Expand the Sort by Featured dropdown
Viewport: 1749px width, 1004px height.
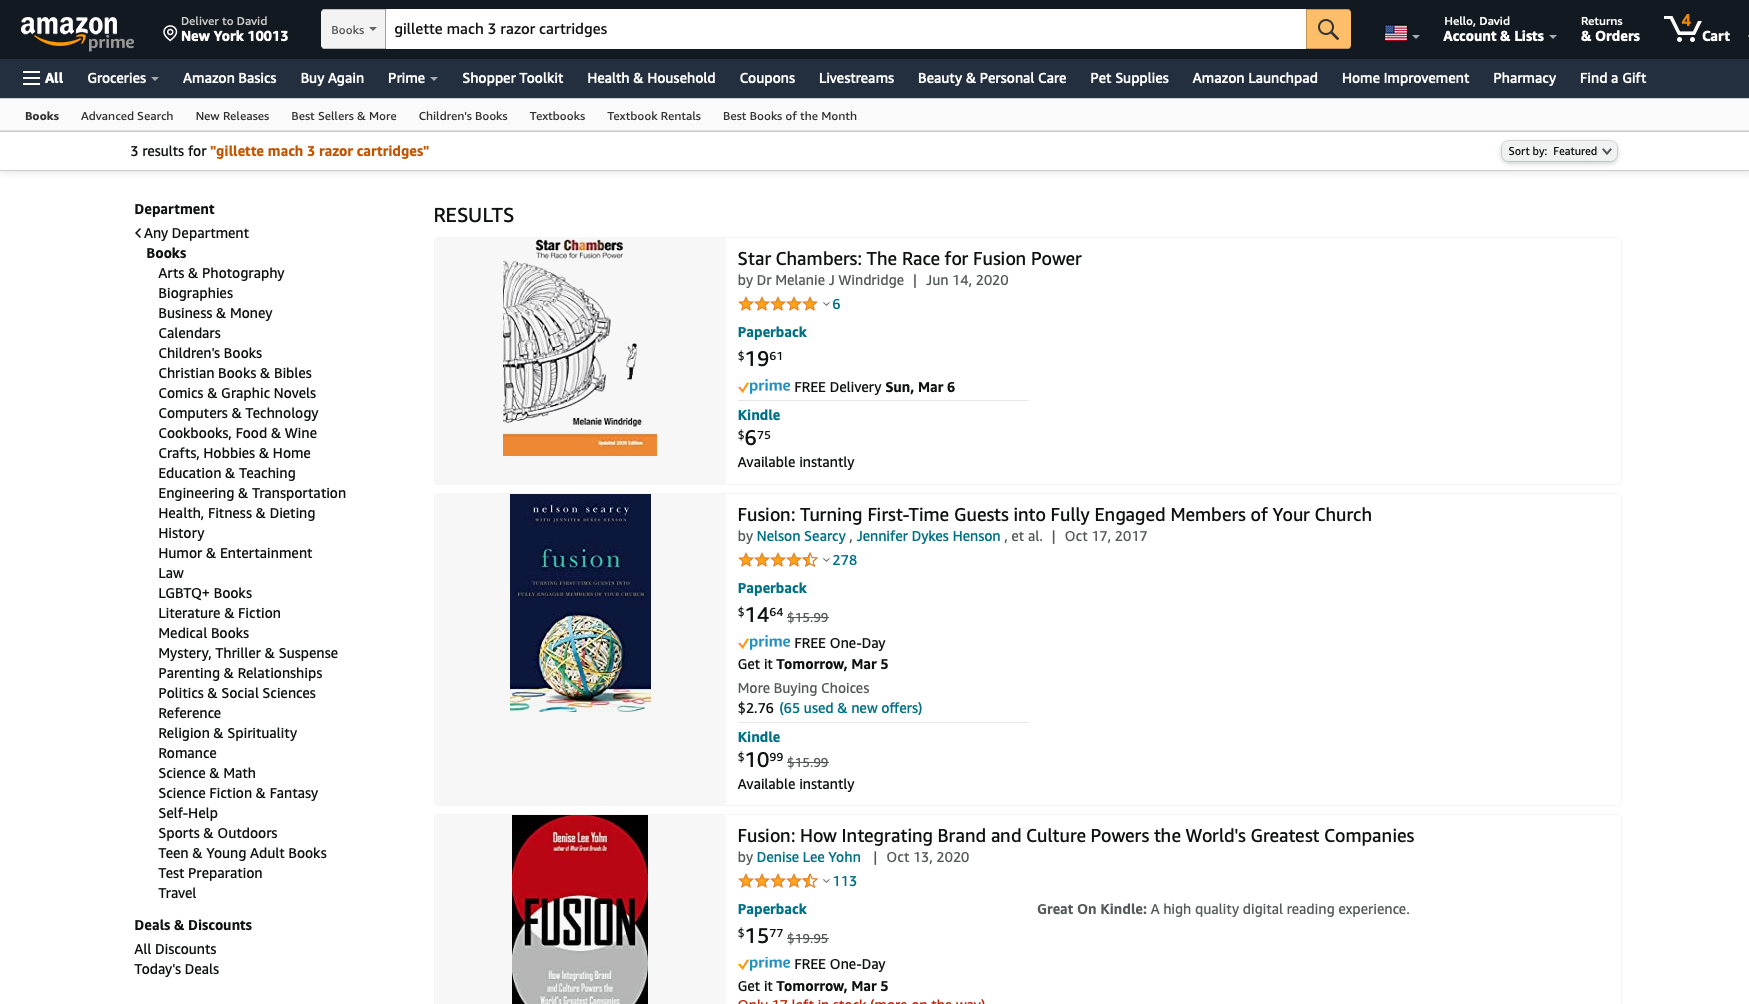point(1559,151)
